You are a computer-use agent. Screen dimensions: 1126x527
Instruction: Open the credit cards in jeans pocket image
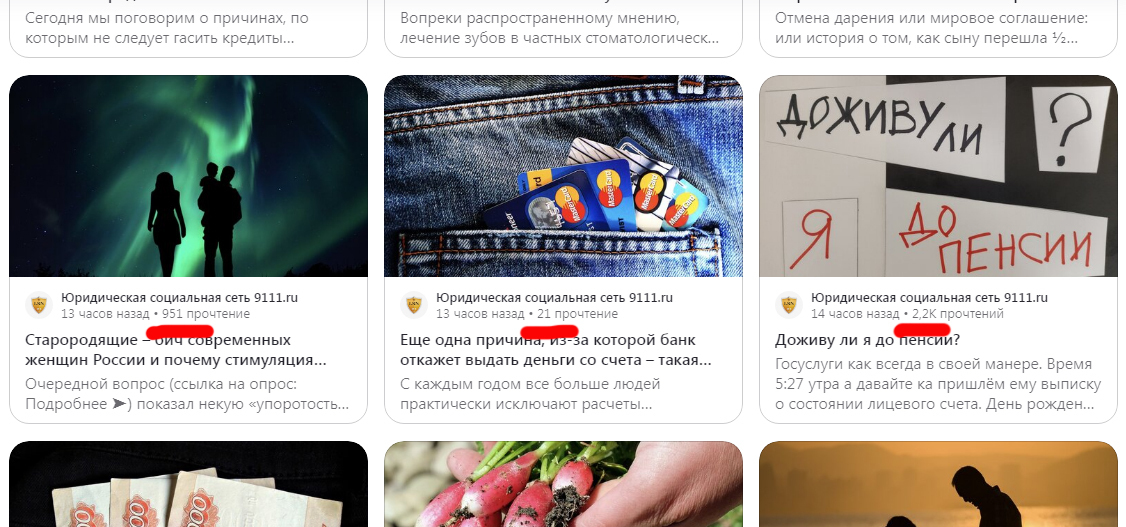click(x=563, y=176)
